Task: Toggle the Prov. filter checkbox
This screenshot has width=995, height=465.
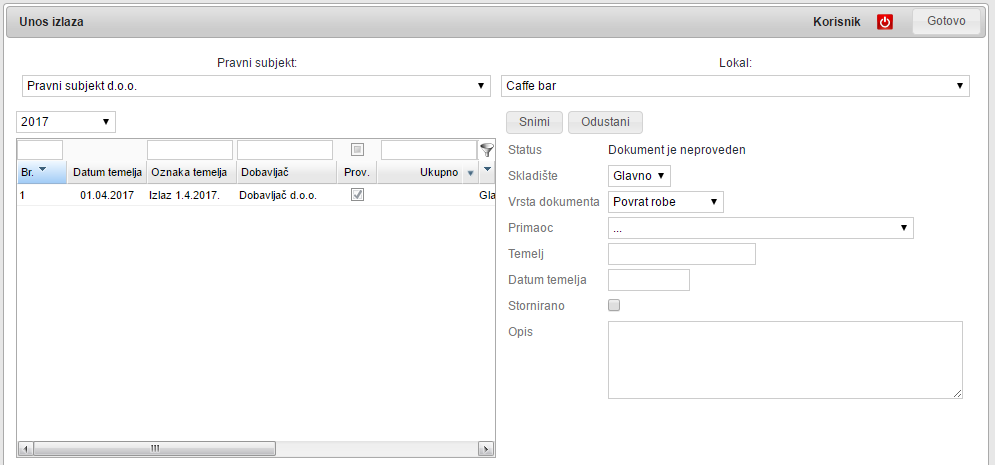Action: tap(357, 150)
